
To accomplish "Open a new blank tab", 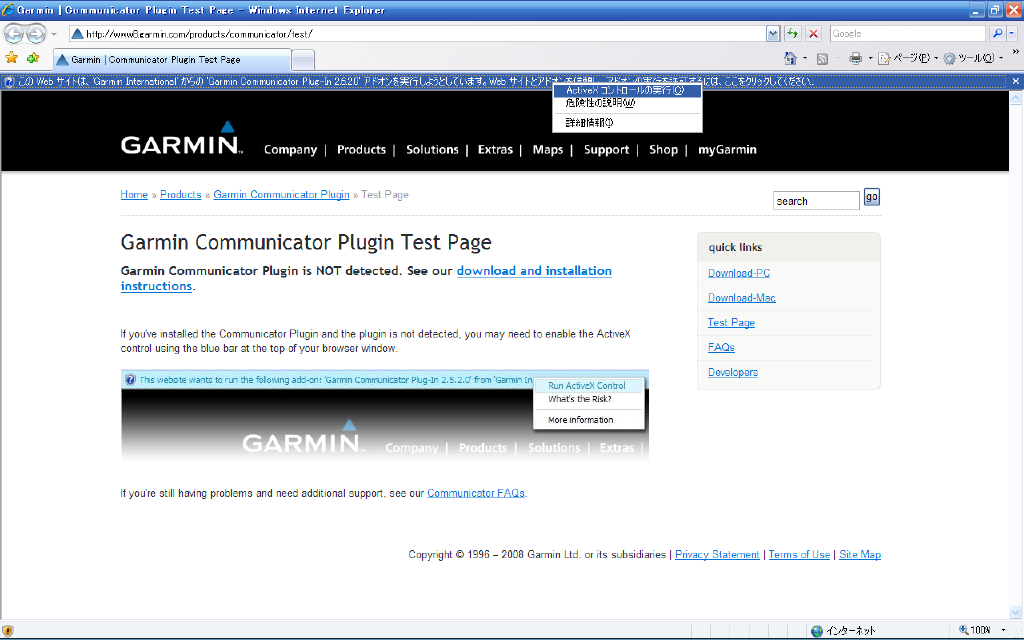I will point(303,60).
